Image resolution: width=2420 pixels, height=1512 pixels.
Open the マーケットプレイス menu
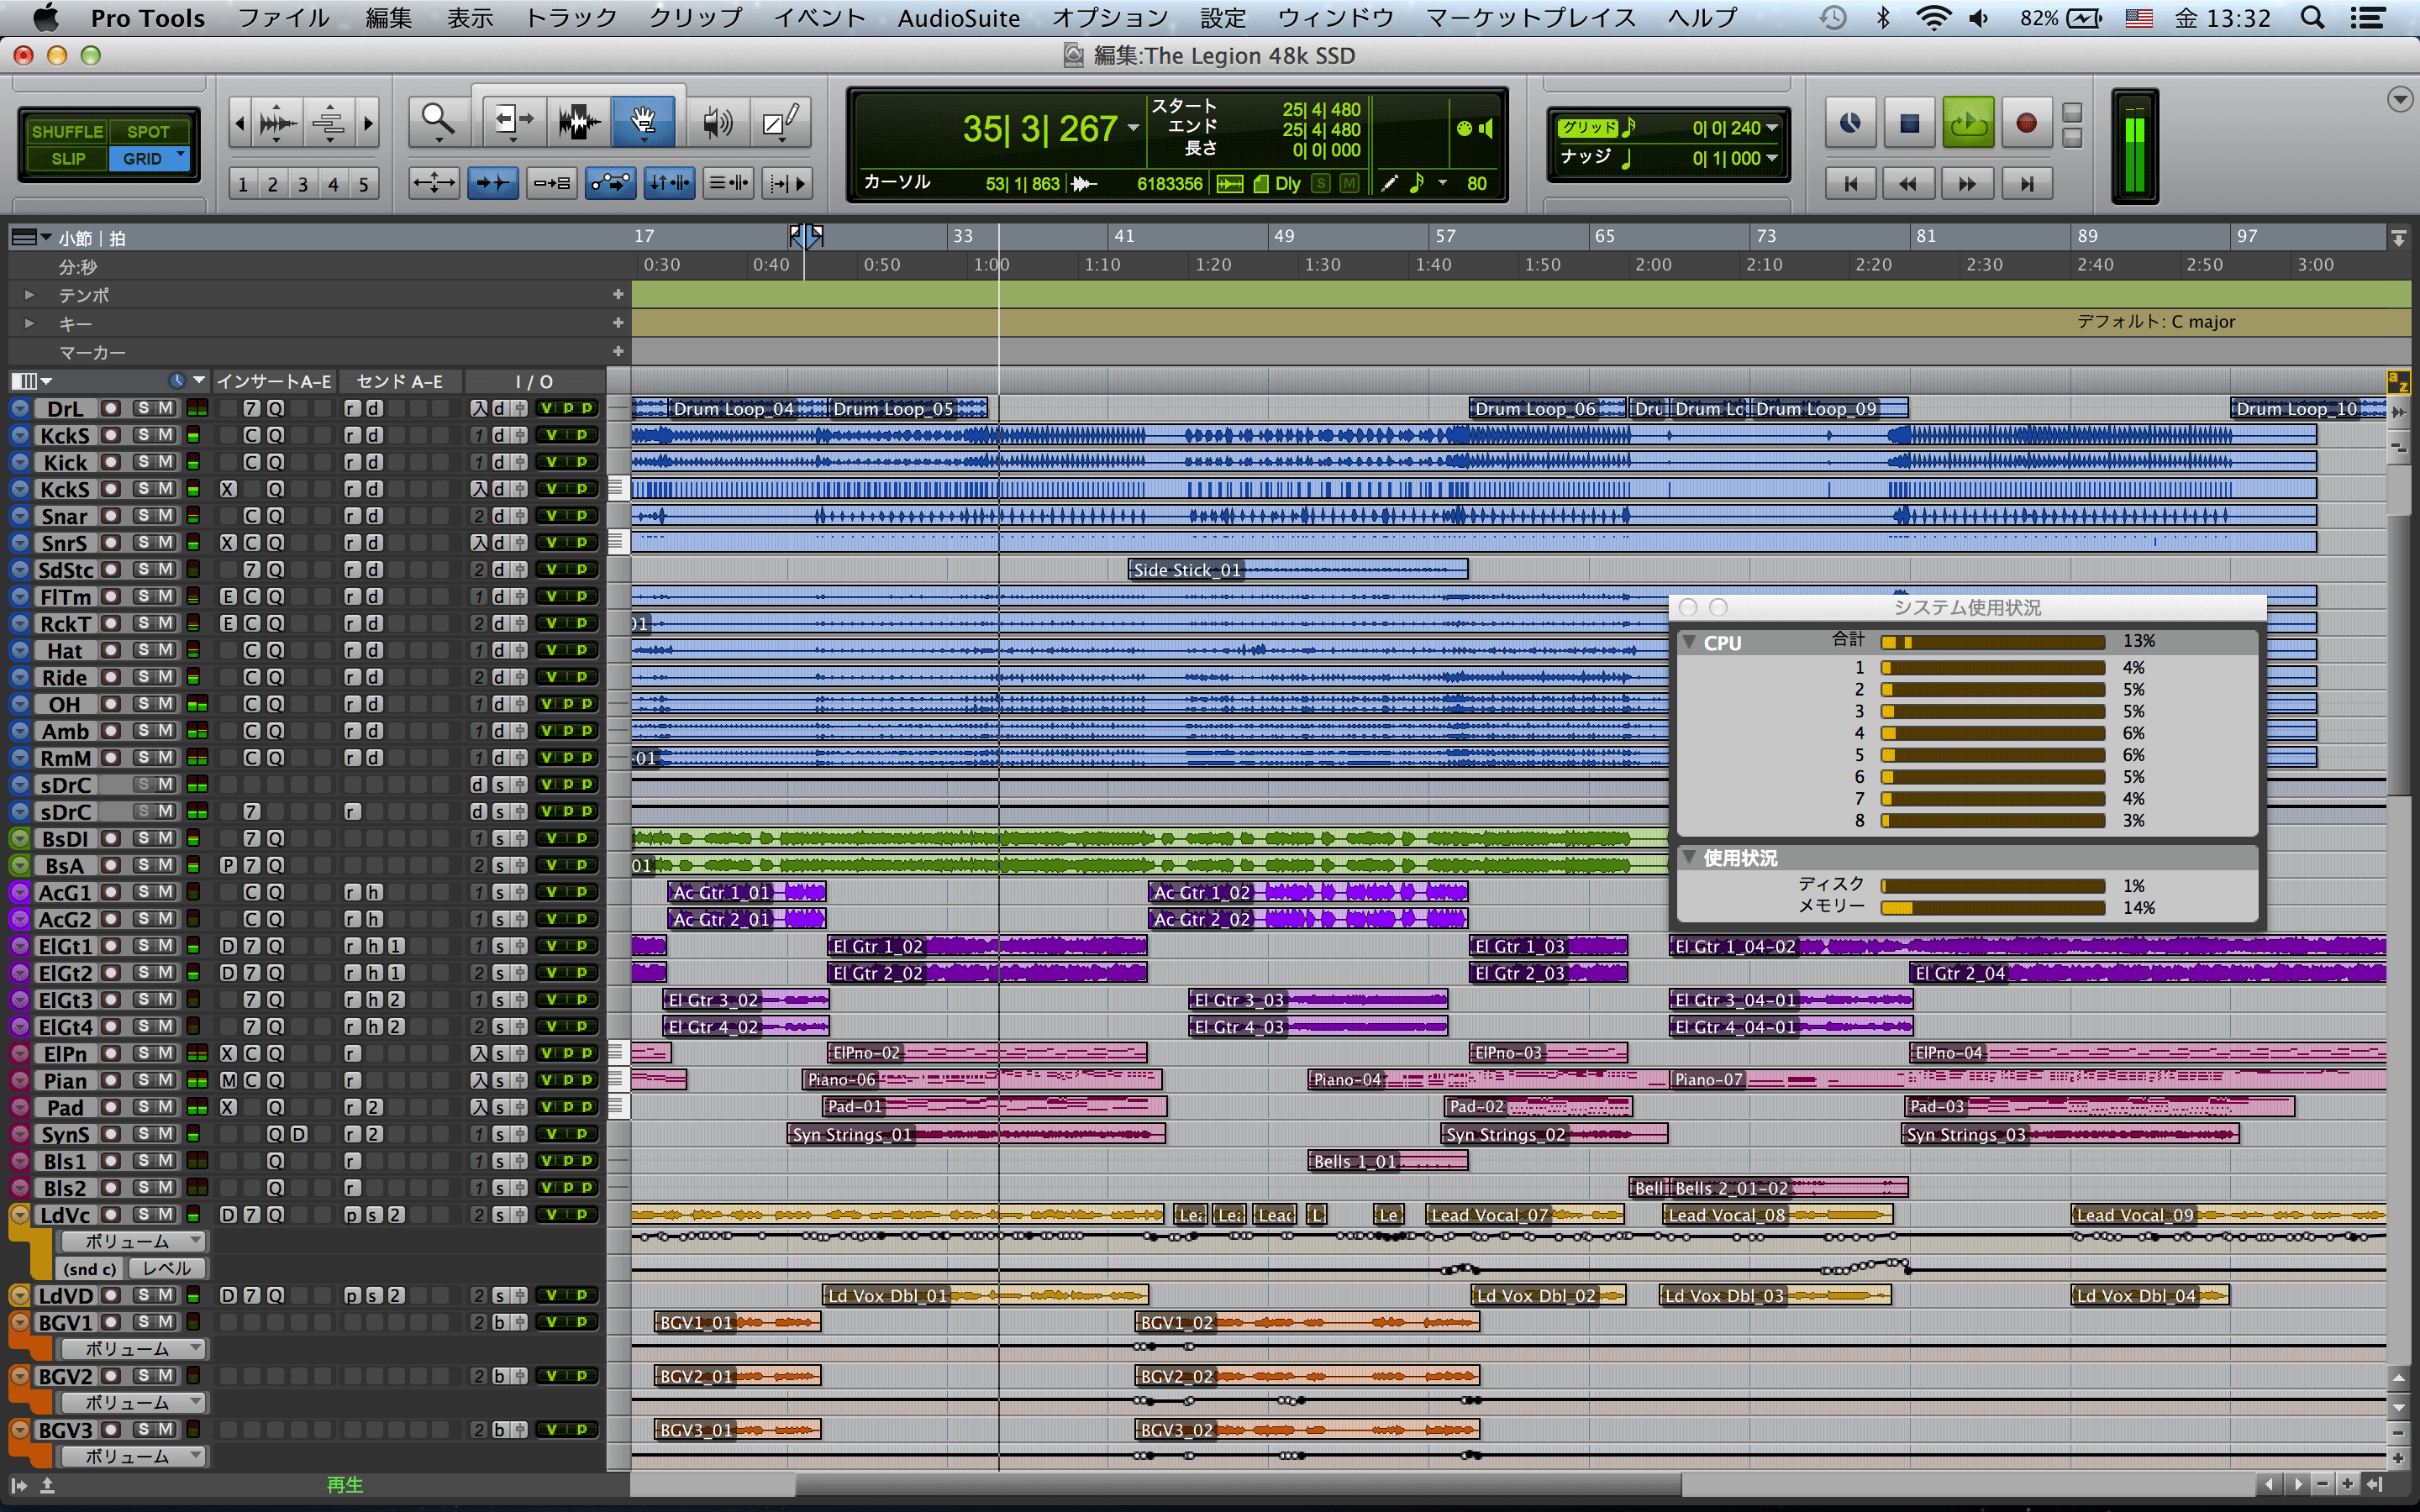coord(1531,18)
